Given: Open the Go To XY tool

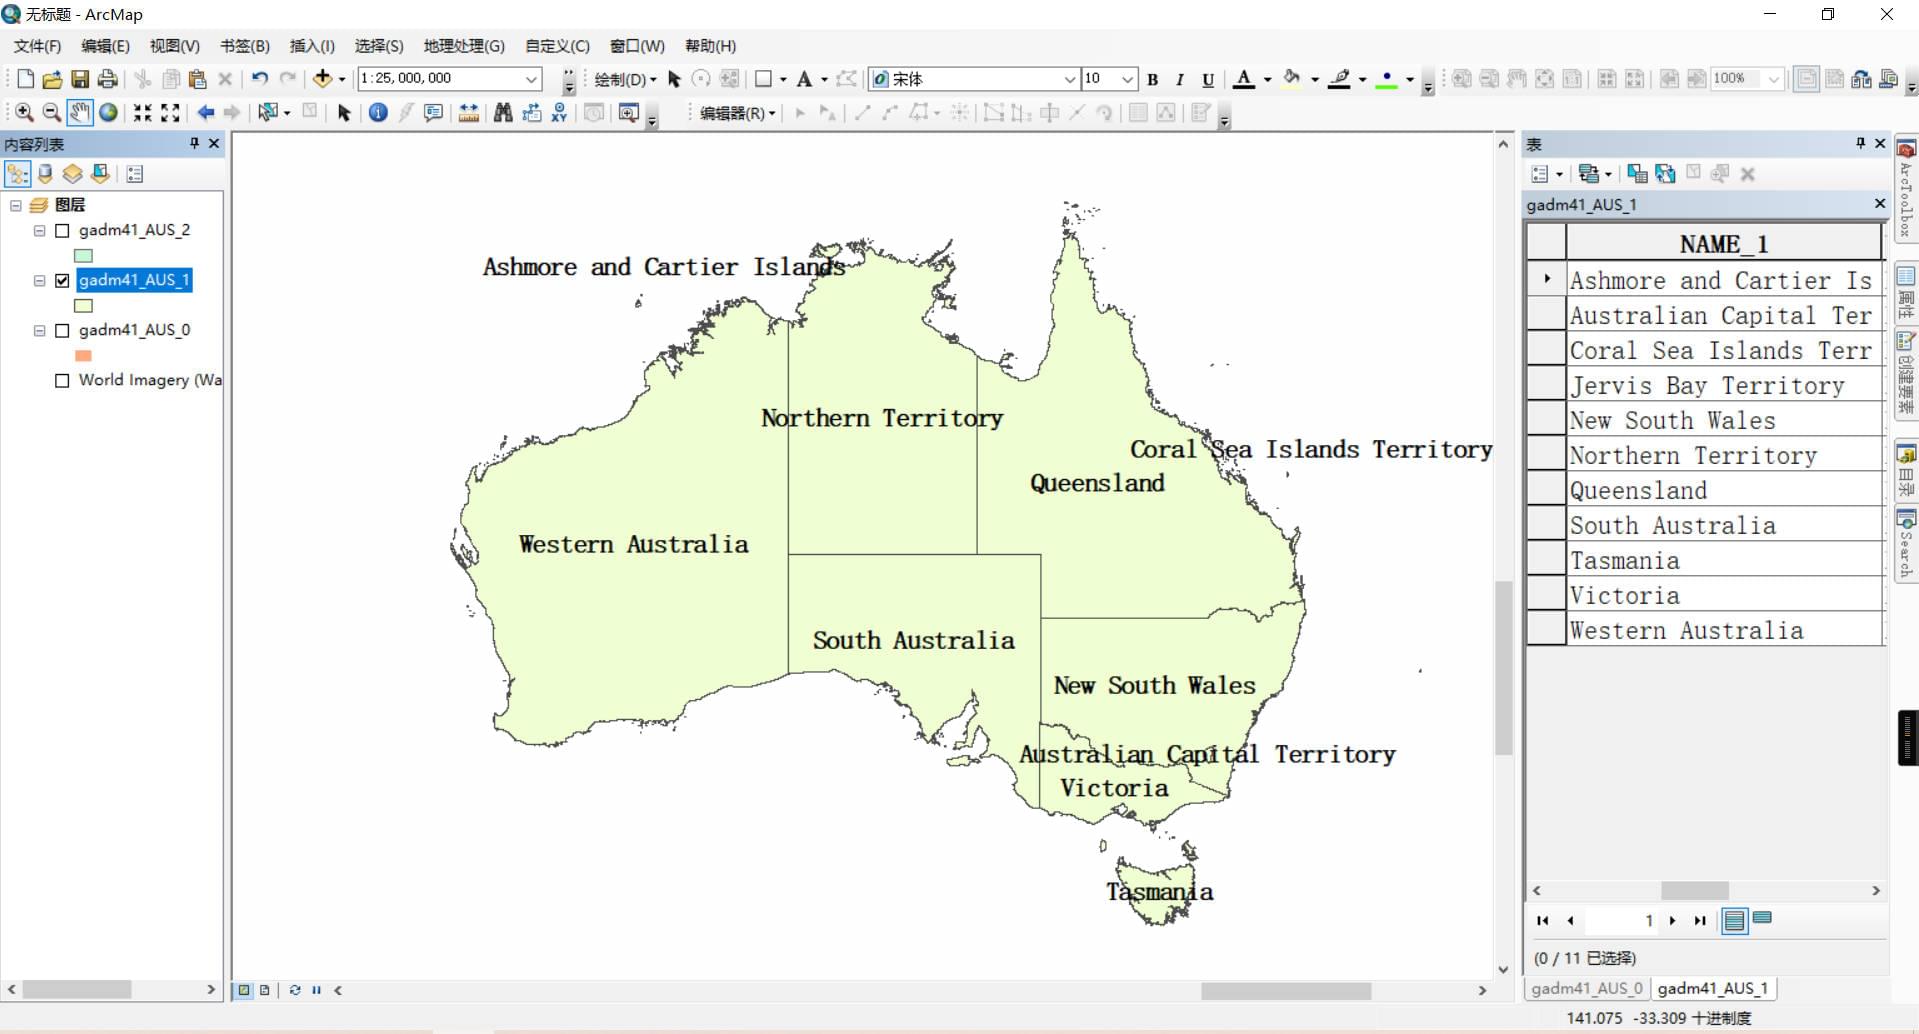Looking at the screenshot, I should pyautogui.click(x=559, y=113).
